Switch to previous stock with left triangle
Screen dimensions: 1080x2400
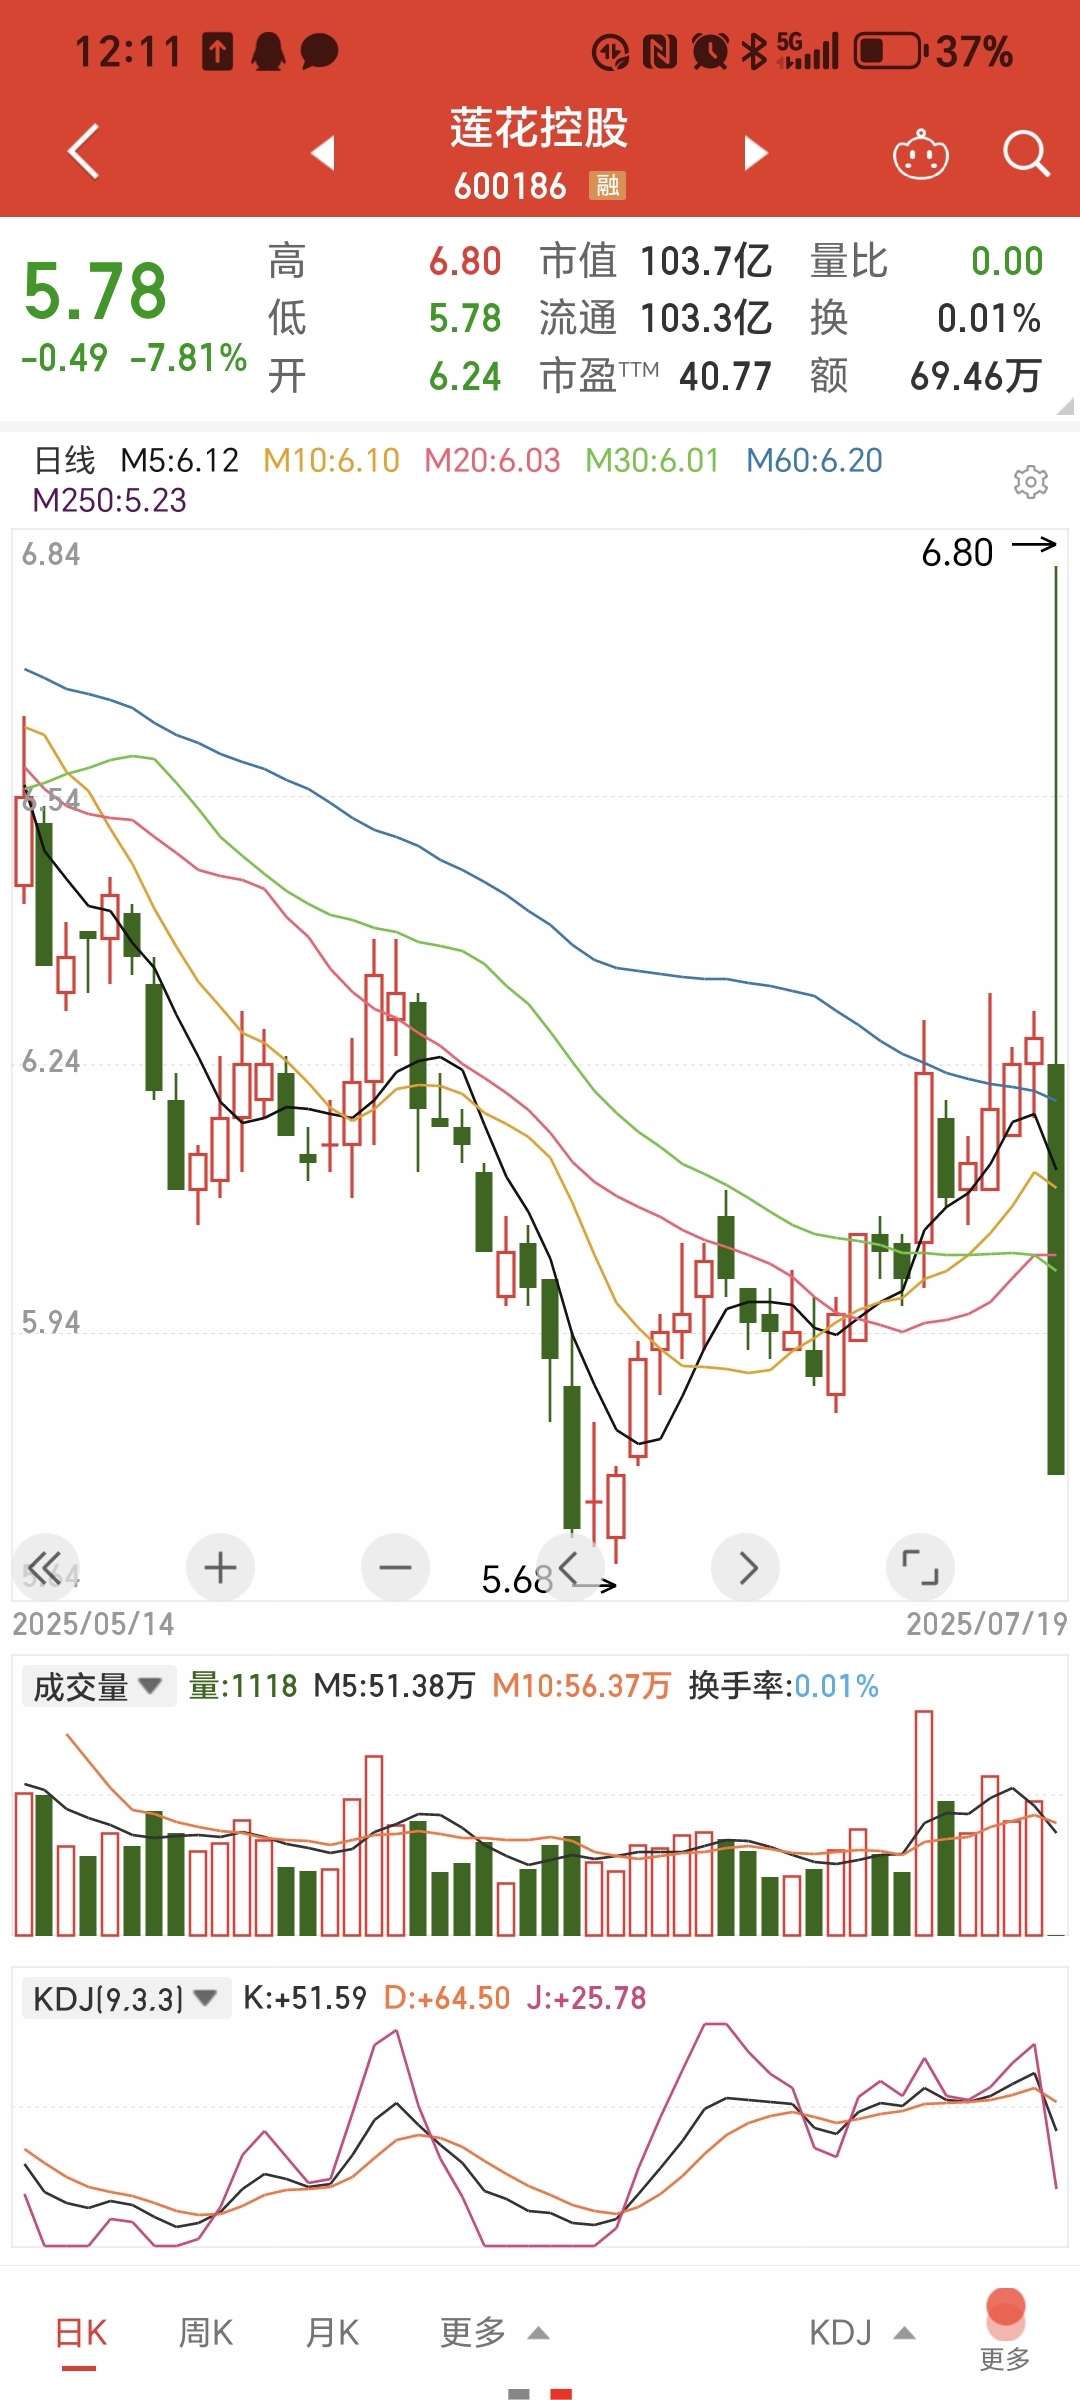[322, 153]
